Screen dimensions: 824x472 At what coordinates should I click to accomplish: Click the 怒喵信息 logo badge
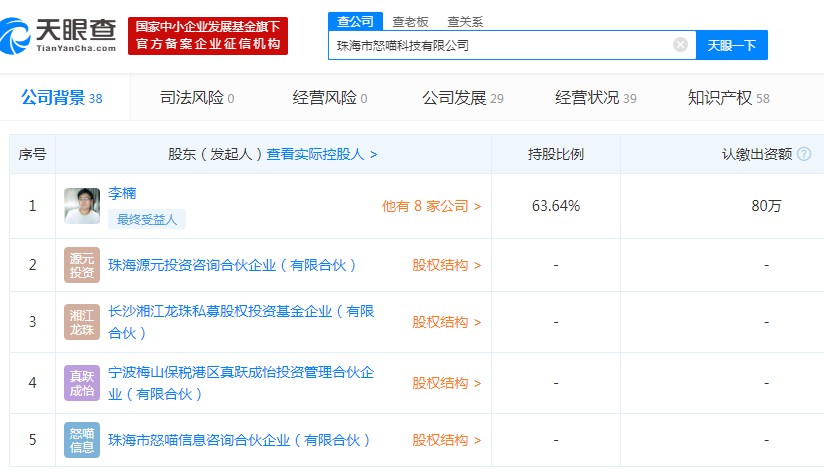(x=82, y=440)
